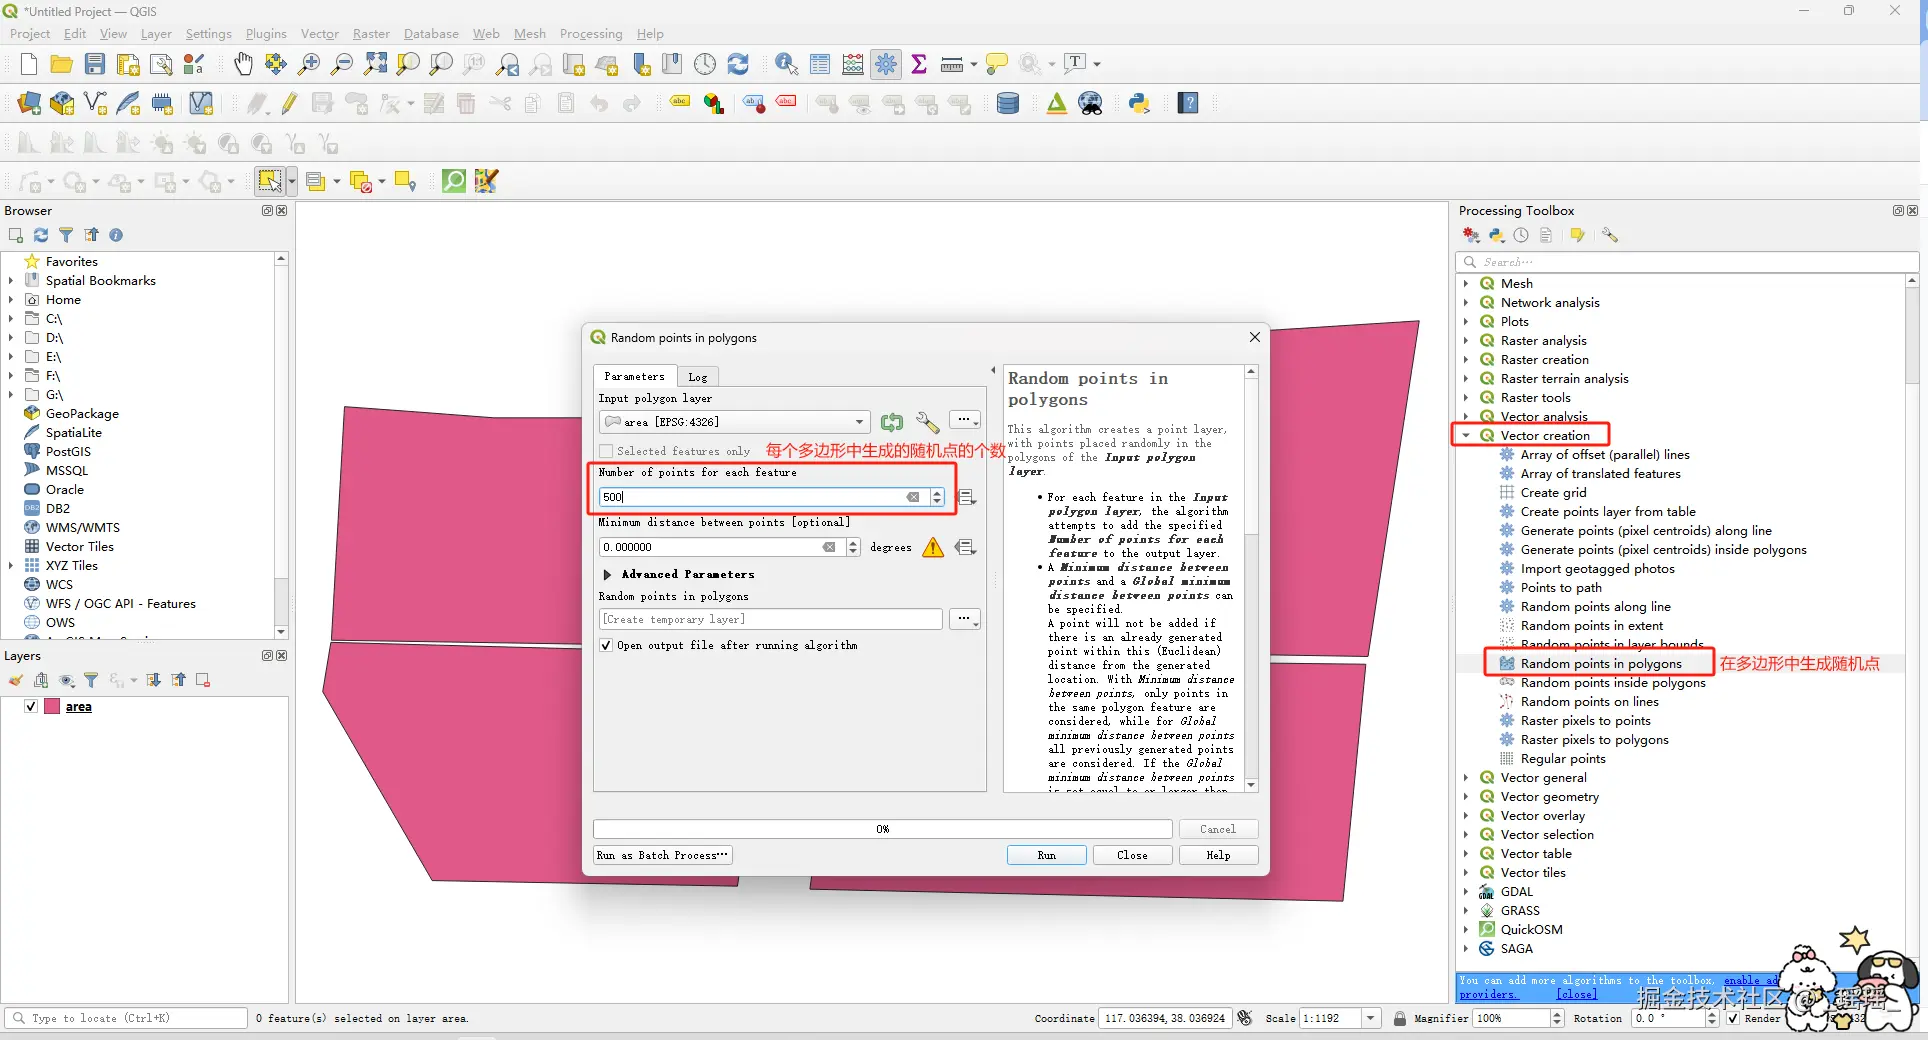This screenshot has width=1928, height=1040.
Task: Toggle the Render checkbox in status bar
Action: [1733, 1018]
